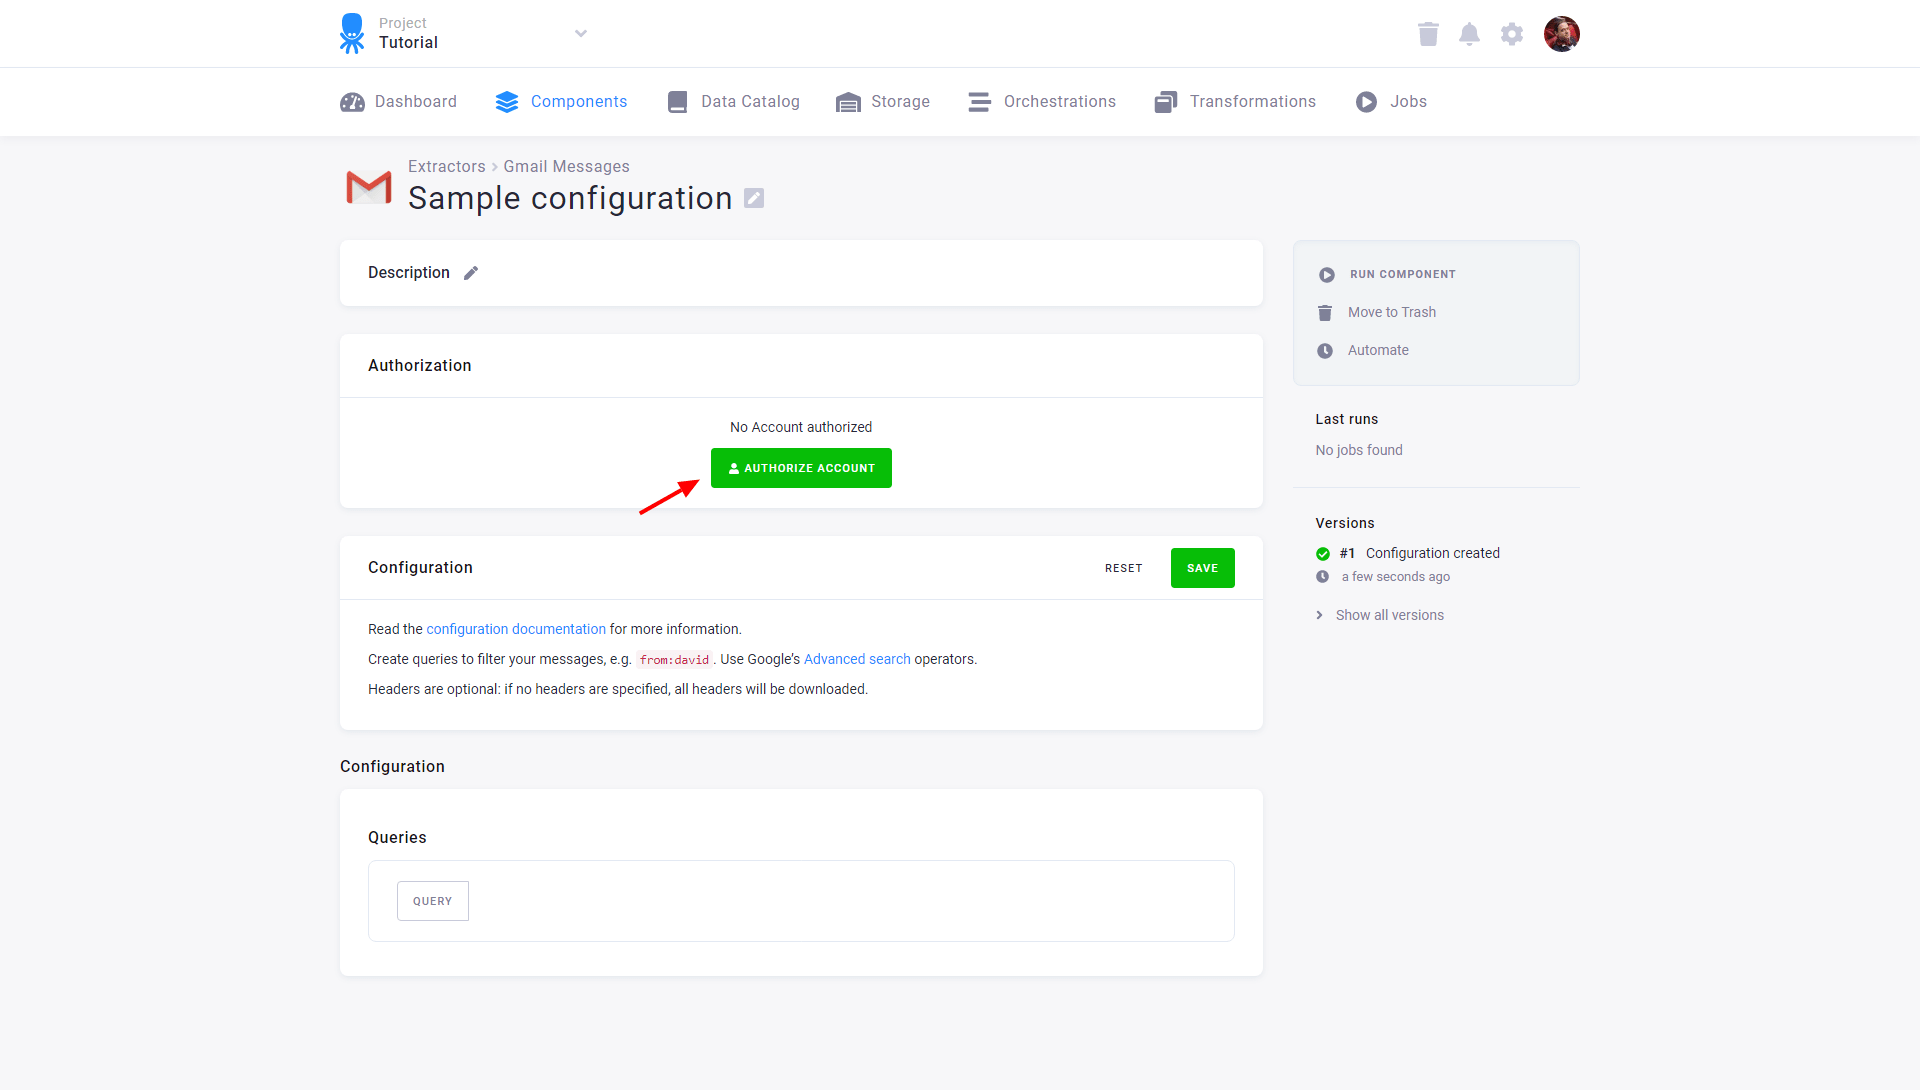The image size is (1920, 1090).
Task: Click the Authorize Account button
Action: click(800, 467)
